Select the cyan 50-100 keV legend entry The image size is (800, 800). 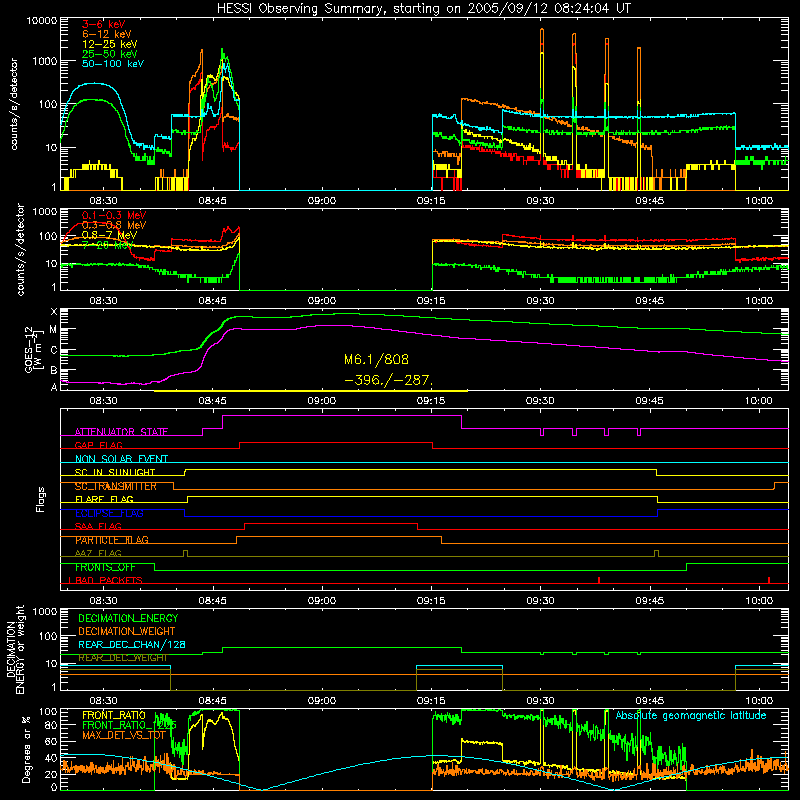pyautogui.click(x=113, y=63)
